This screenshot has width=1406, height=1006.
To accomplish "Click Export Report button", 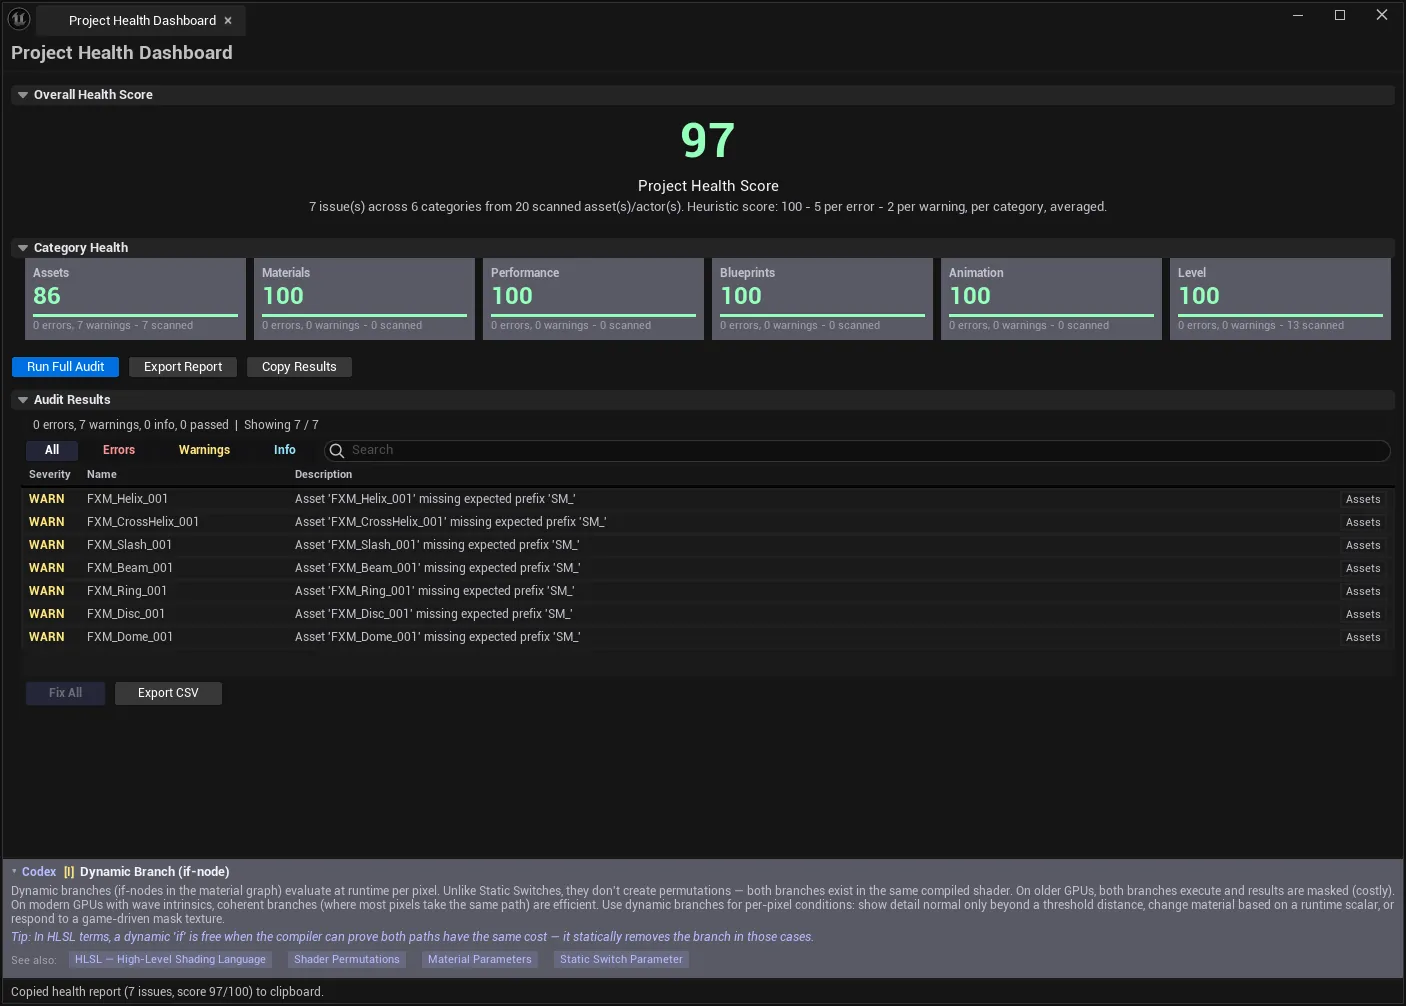I will 183,367.
